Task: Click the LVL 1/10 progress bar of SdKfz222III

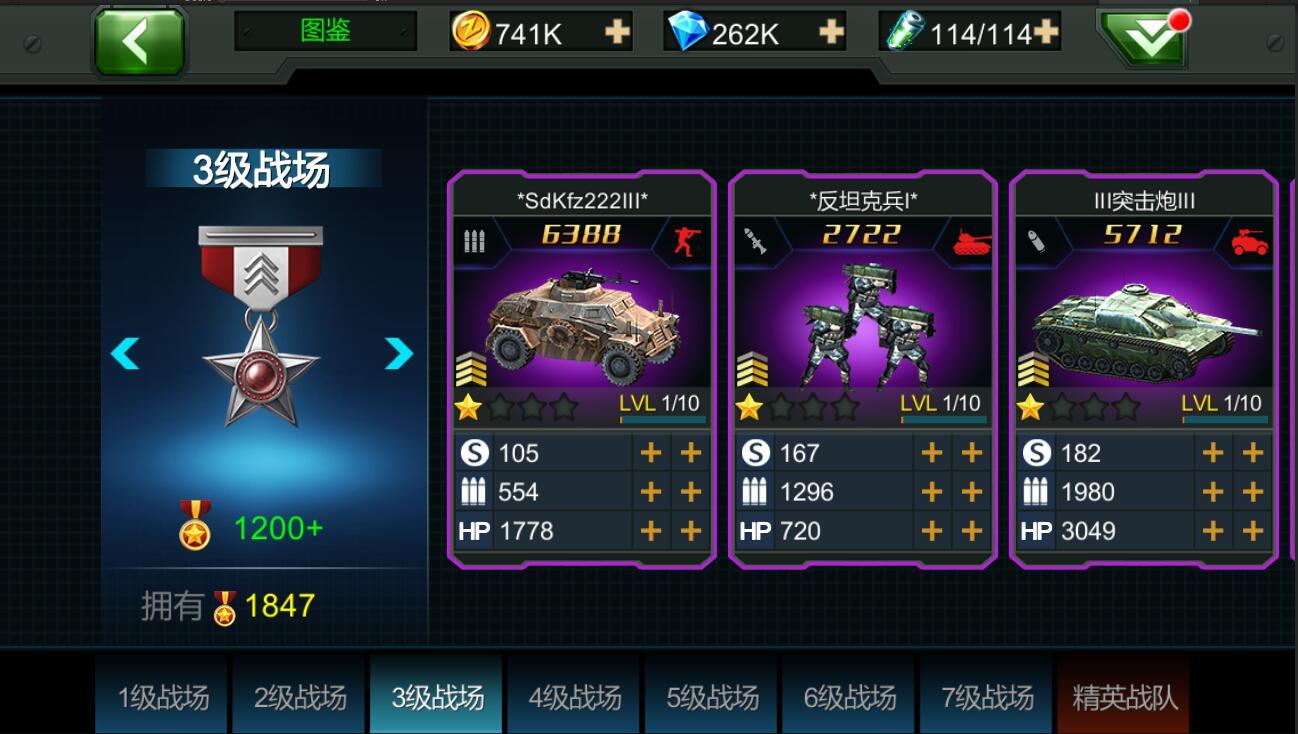Action: pyautogui.click(x=662, y=420)
